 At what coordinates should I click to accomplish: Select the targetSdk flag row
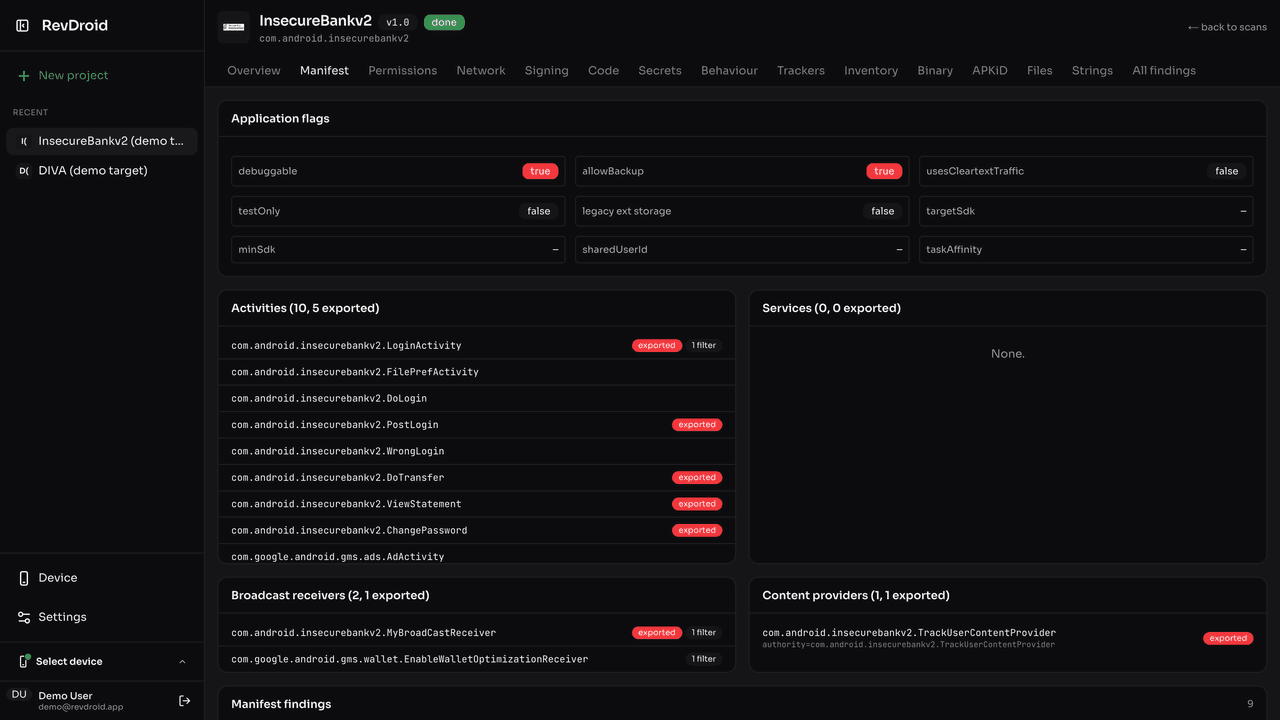[1086, 211]
